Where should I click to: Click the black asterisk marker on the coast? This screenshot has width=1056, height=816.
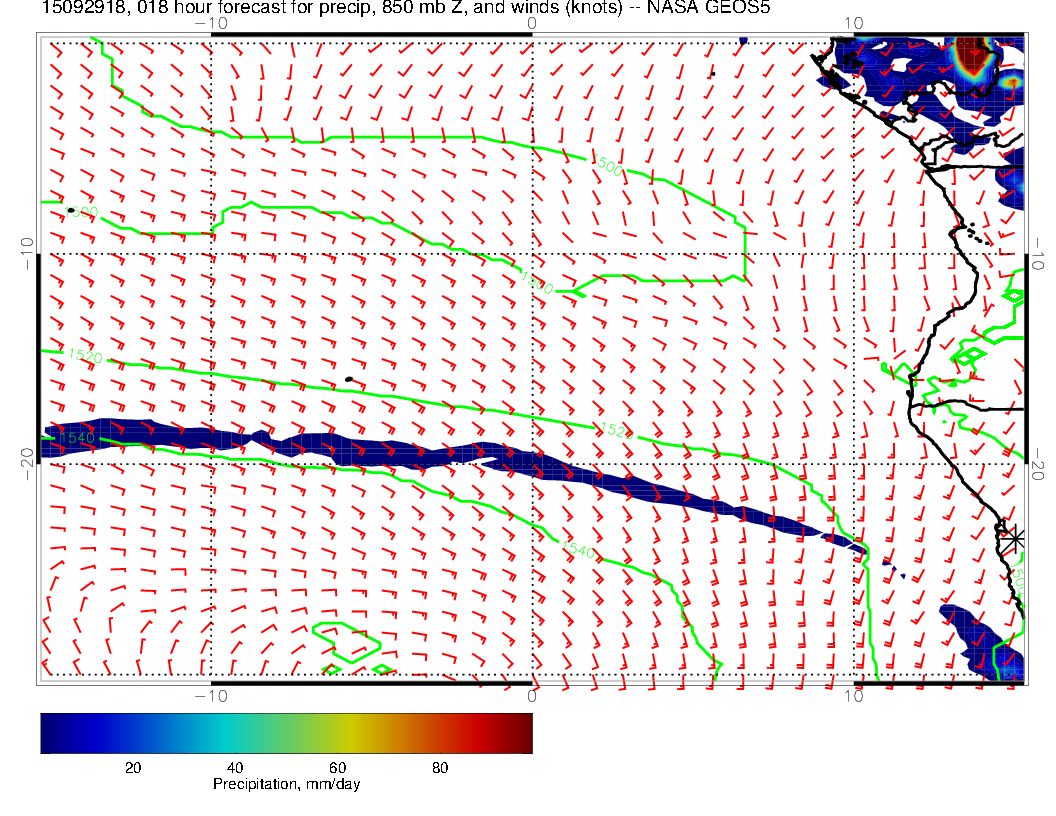[x=1015, y=538]
